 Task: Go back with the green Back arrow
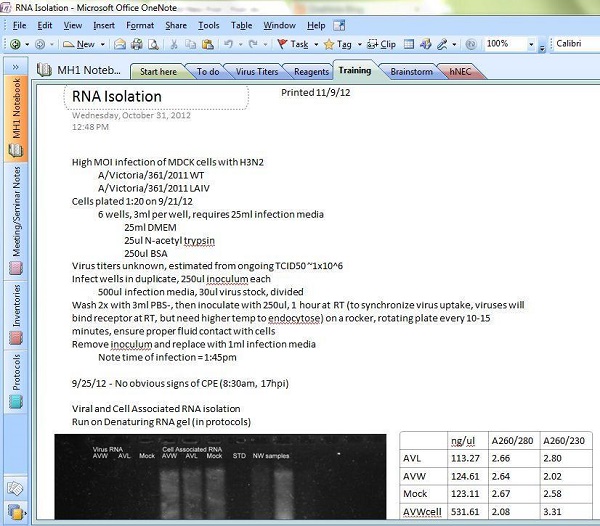click(x=15, y=44)
